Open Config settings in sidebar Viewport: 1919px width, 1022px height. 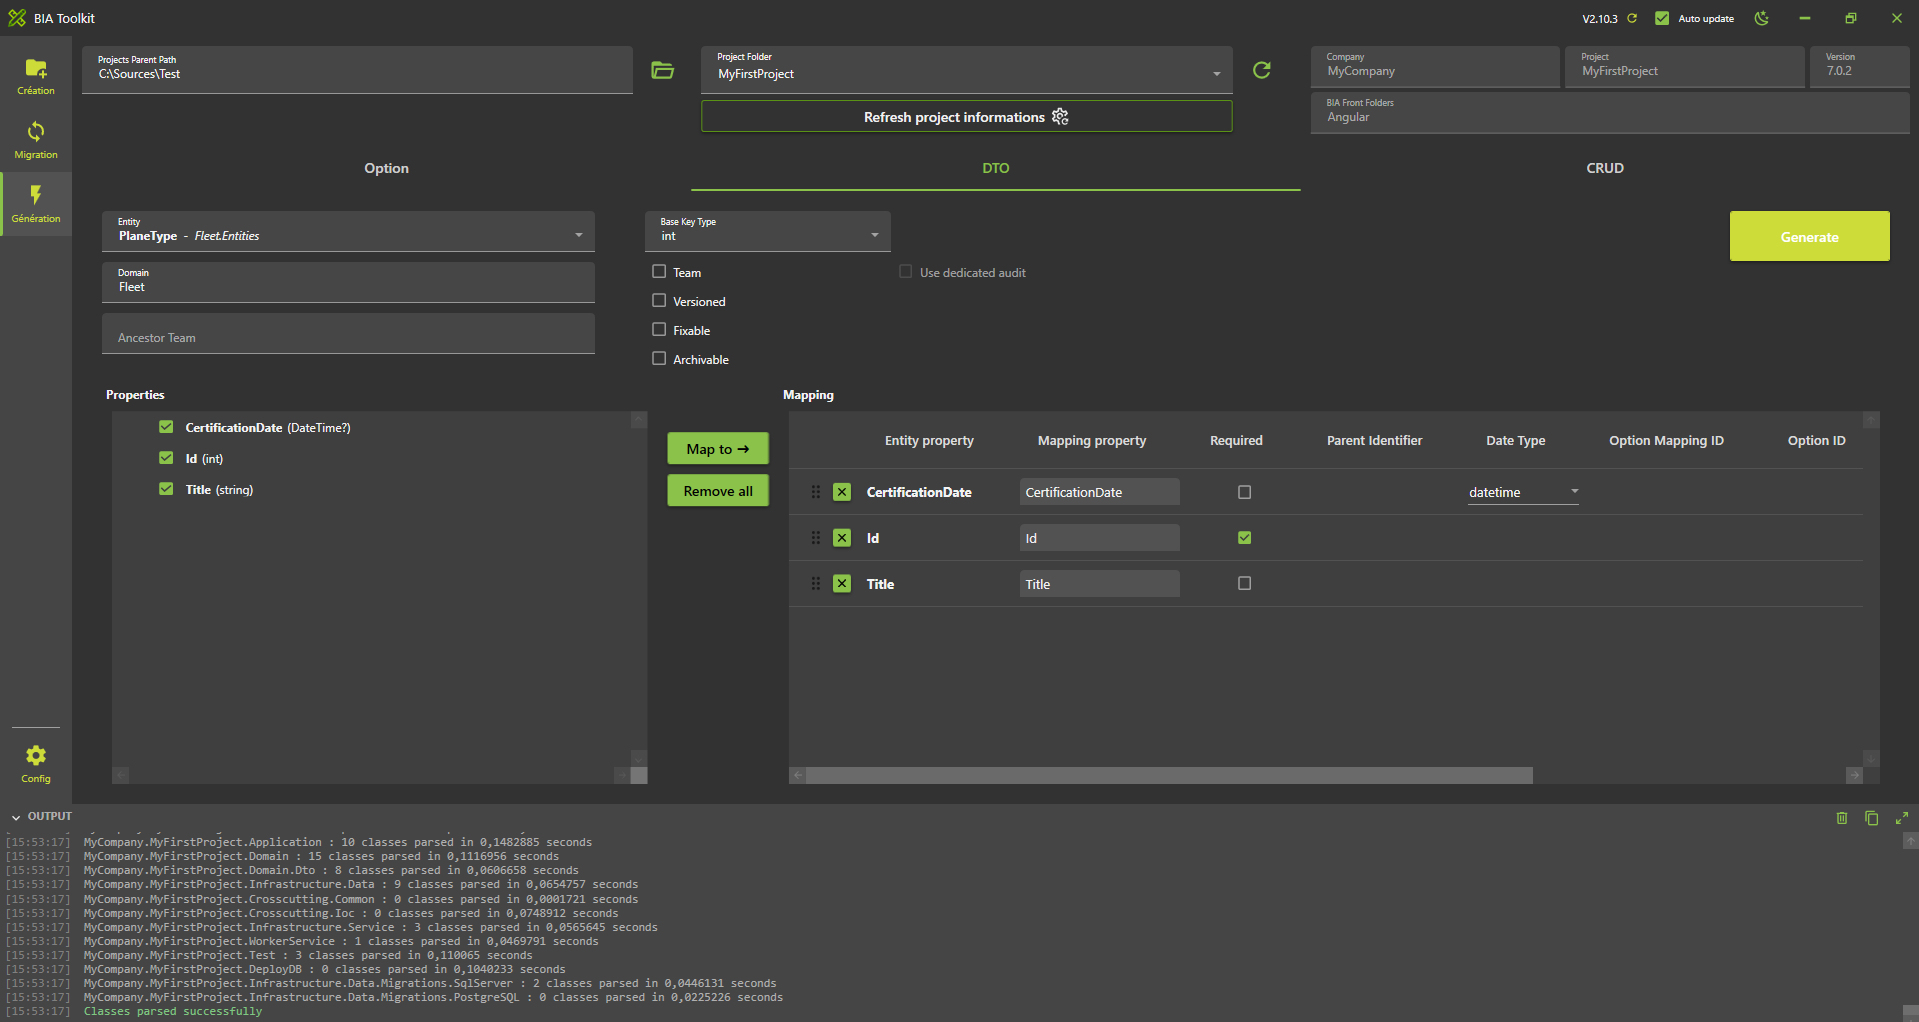36,764
